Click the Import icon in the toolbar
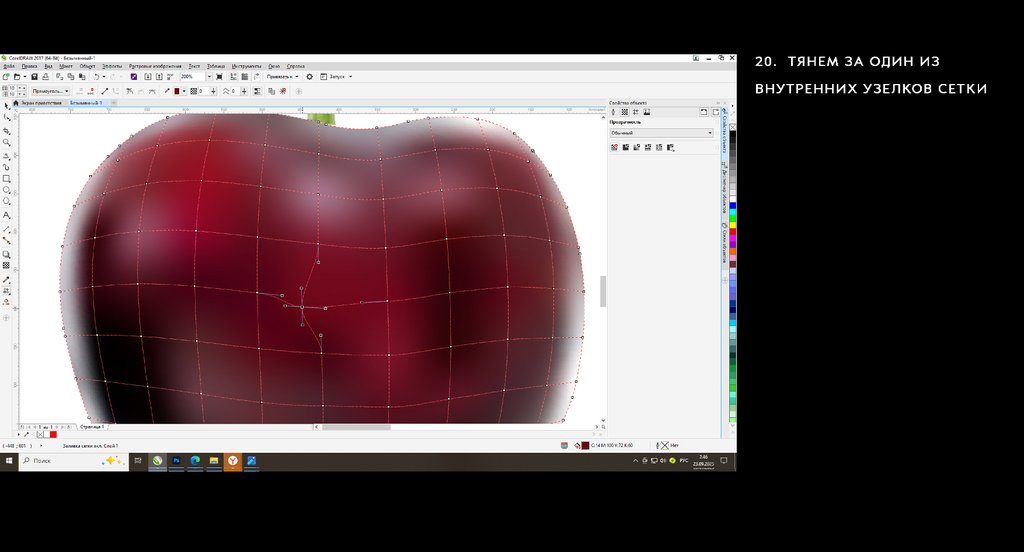Image resolution: width=1024 pixels, height=552 pixels. (x=147, y=76)
